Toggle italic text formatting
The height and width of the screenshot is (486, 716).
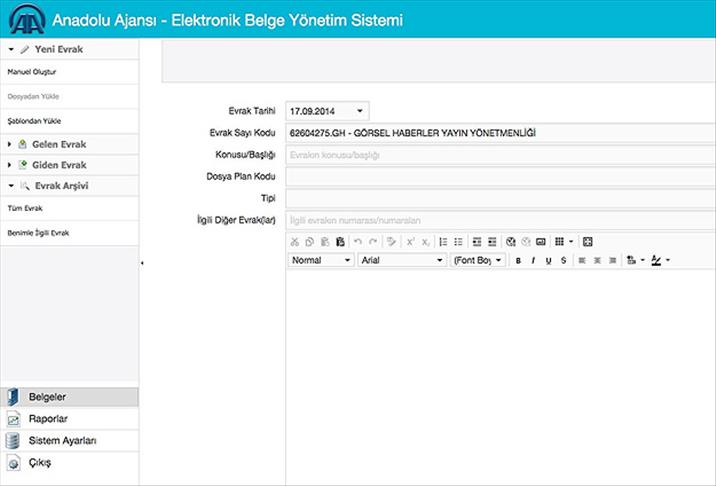pos(533,260)
